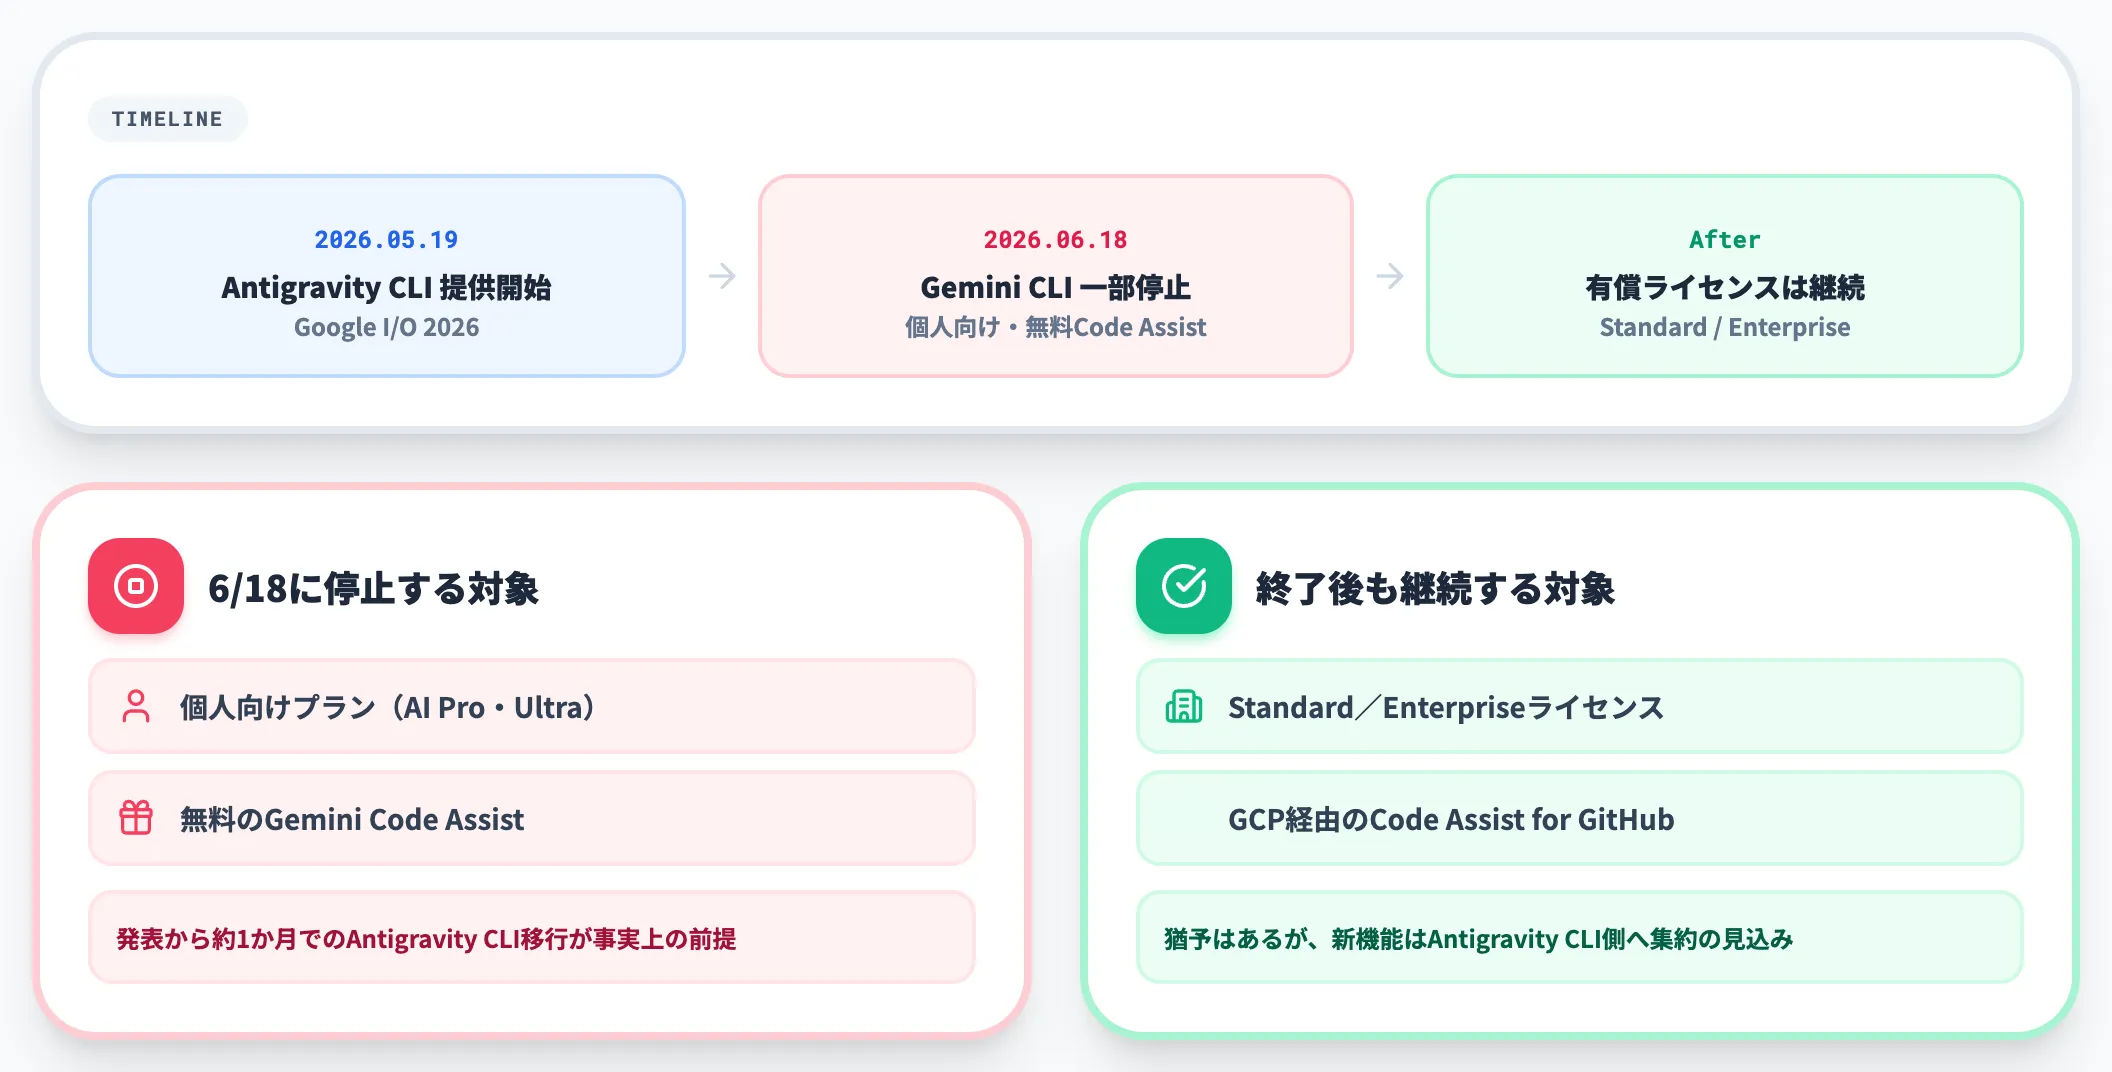Click the GCP経由のCode Assist for GitHub row
Viewport: 2112px width, 1072px height.
1580,818
